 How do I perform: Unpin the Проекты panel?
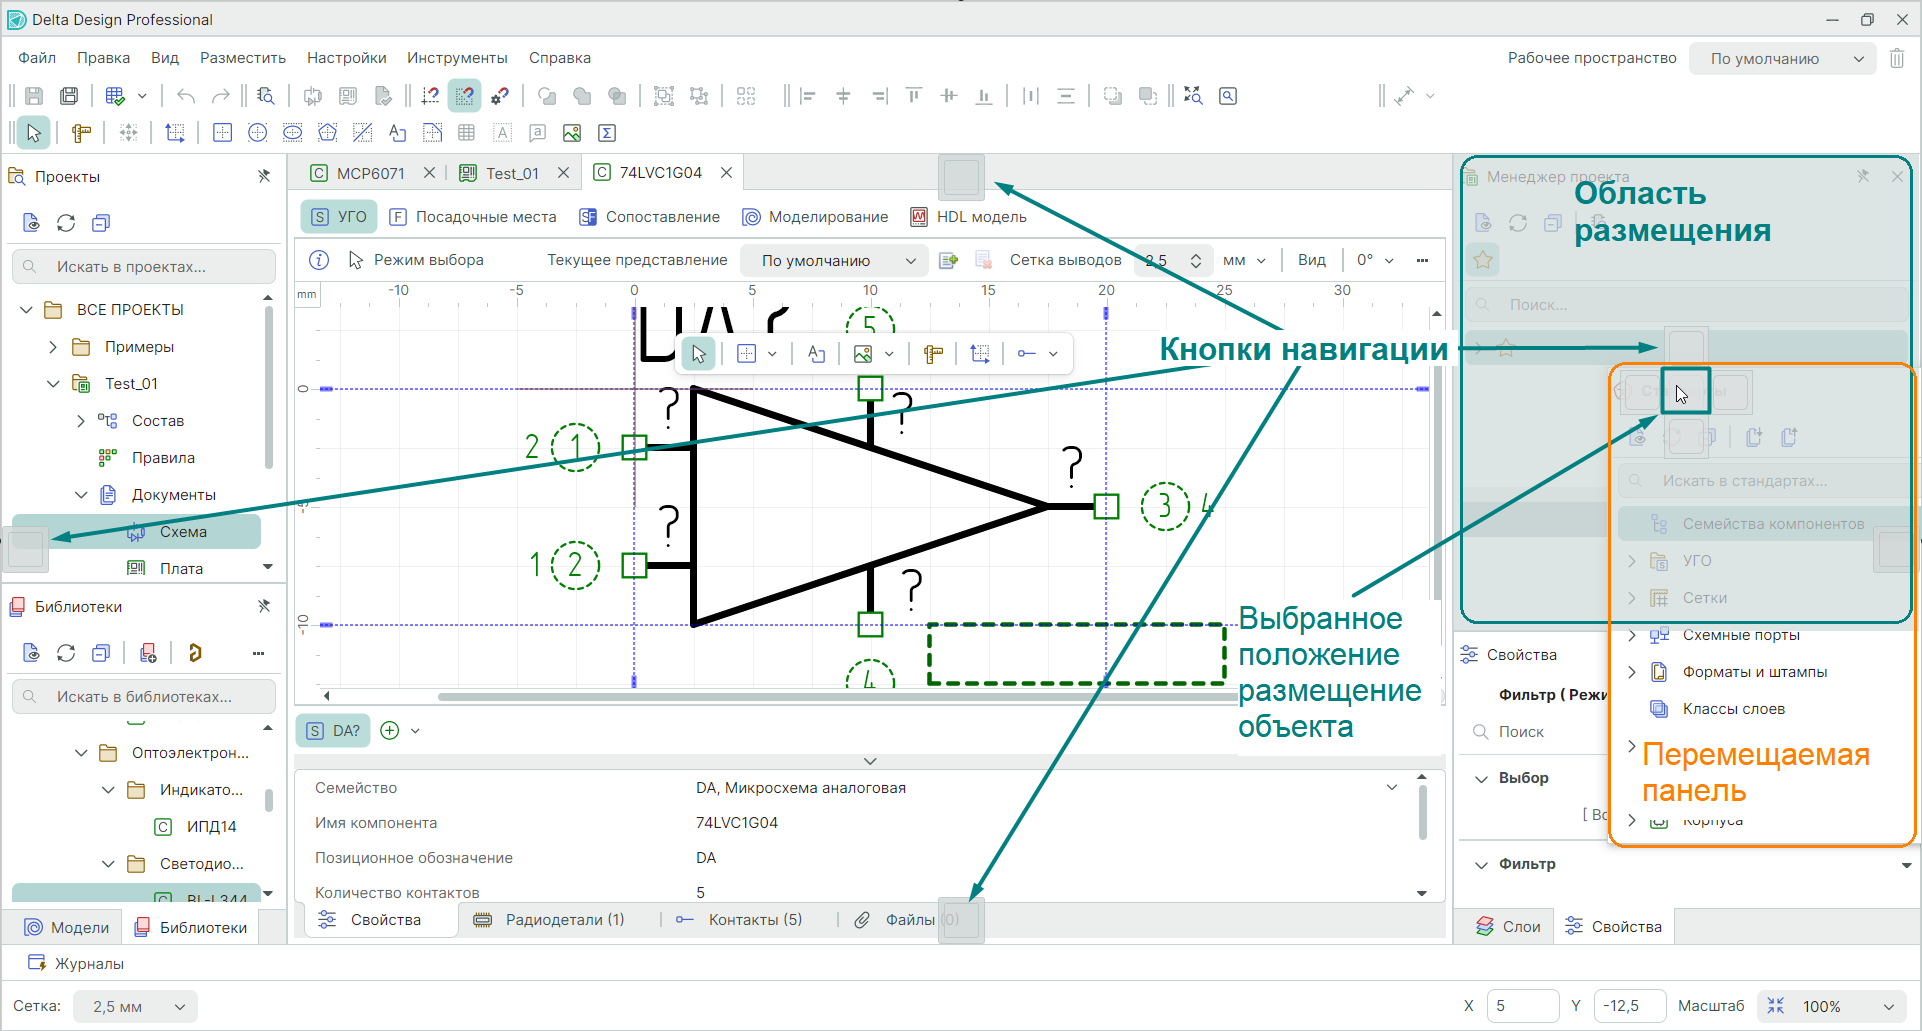point(264,176)
